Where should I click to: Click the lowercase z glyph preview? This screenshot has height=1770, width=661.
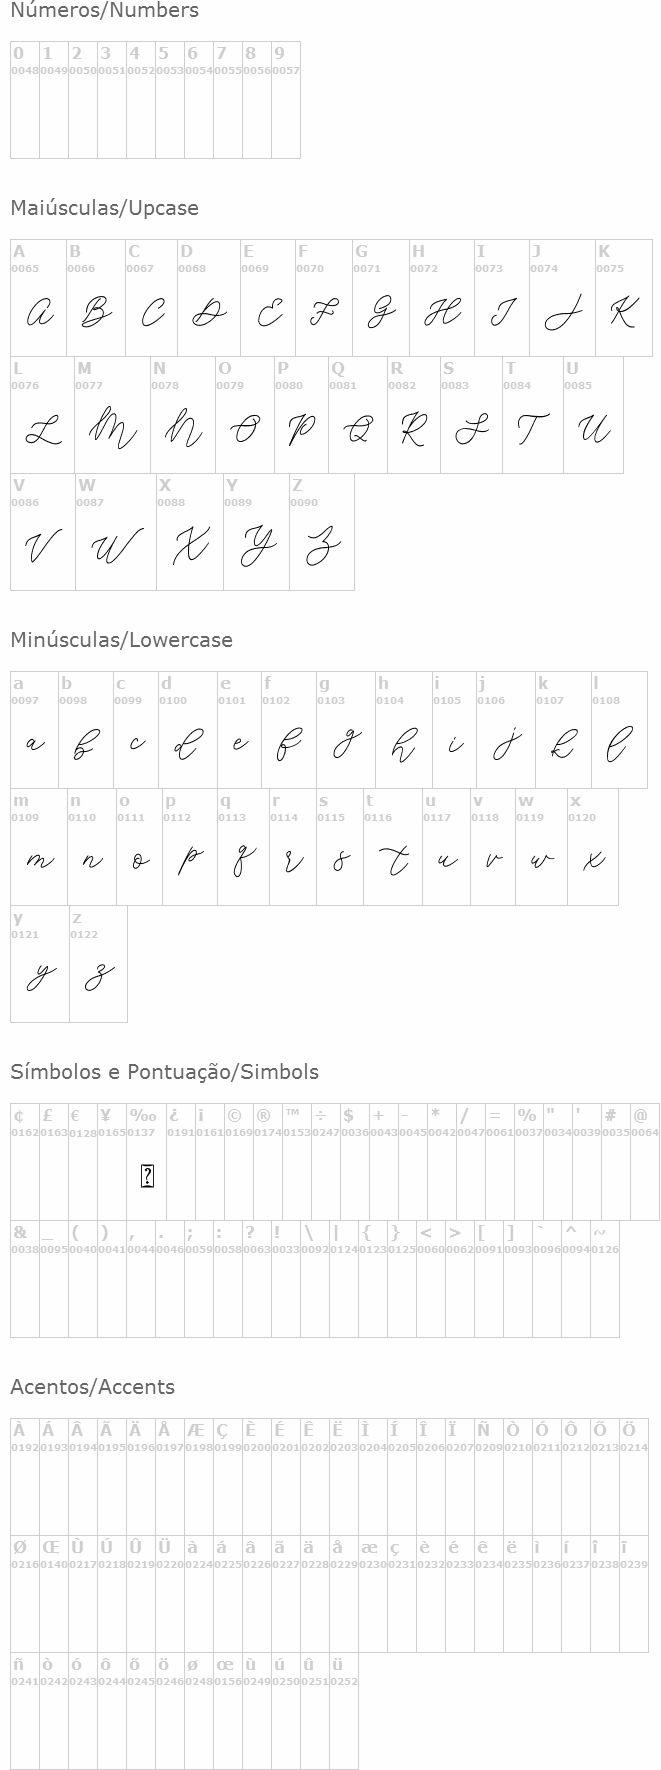coord(98,977)
